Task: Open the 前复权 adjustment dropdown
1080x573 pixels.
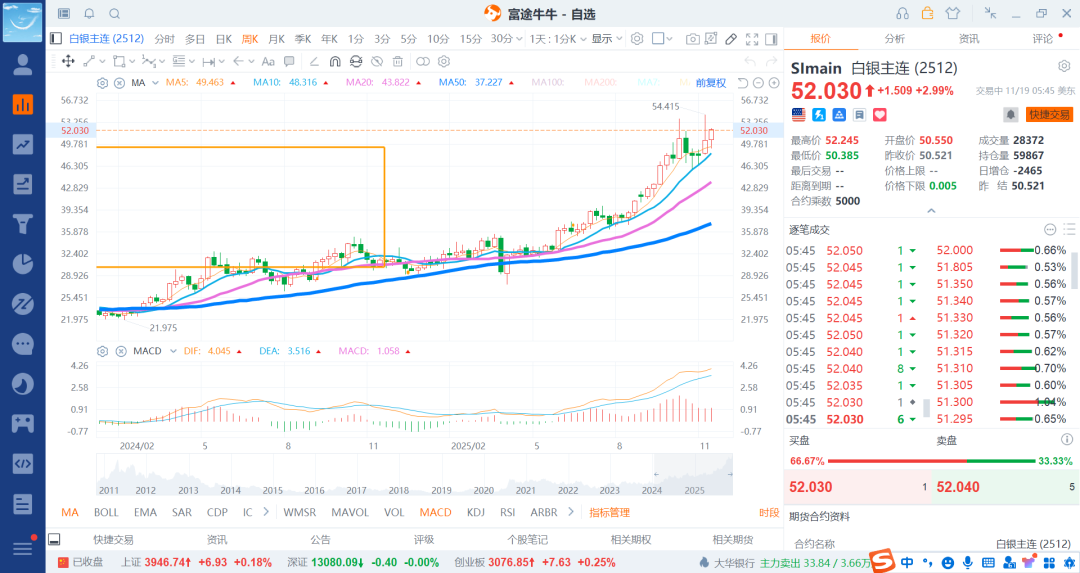Action: click(711, 83)
